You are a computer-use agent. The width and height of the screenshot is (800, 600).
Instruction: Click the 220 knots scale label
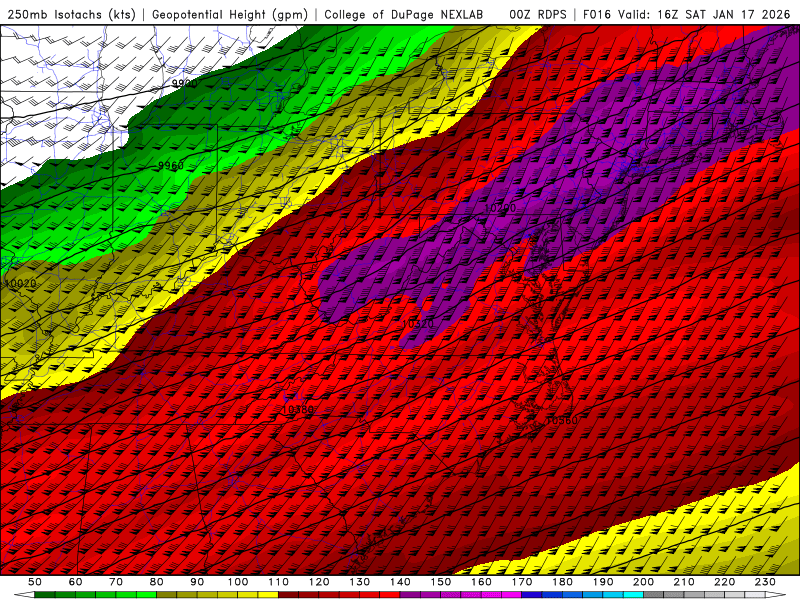724,582
